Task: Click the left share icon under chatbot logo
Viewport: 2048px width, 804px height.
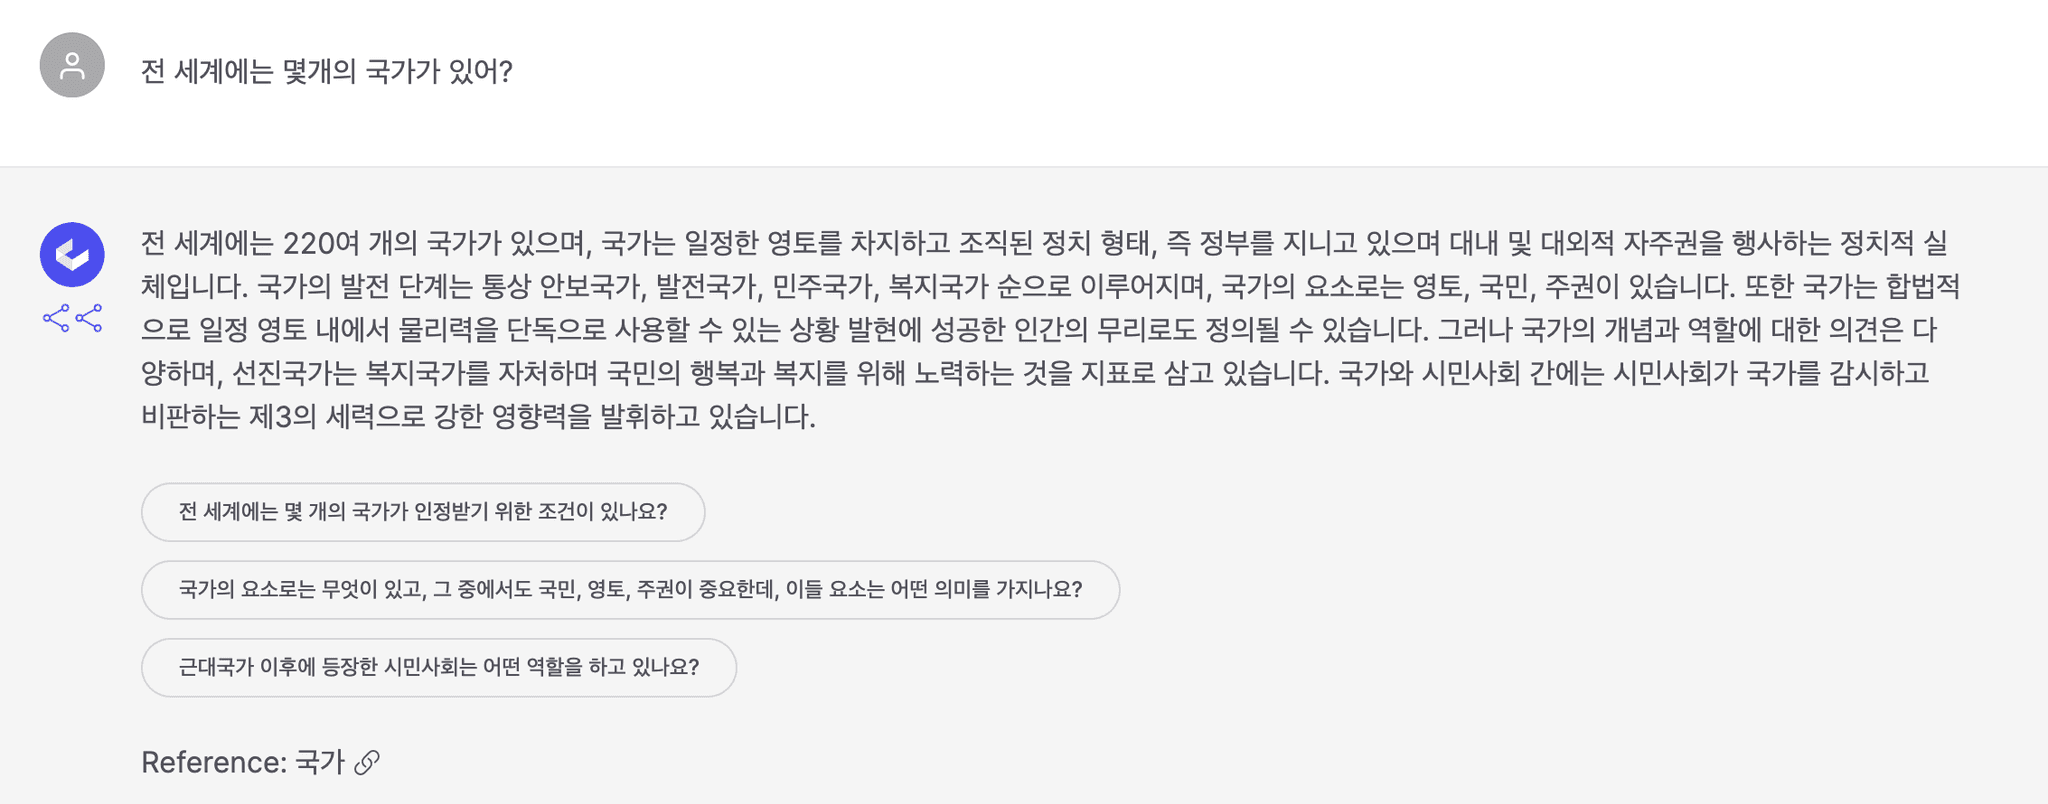Action: point(56,319)
